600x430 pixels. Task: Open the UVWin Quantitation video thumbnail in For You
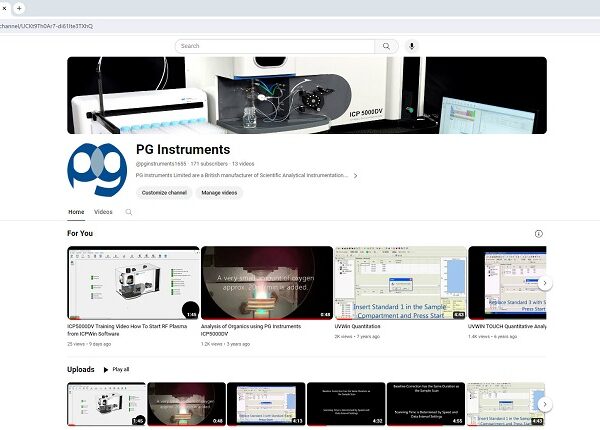click(401, 283)
